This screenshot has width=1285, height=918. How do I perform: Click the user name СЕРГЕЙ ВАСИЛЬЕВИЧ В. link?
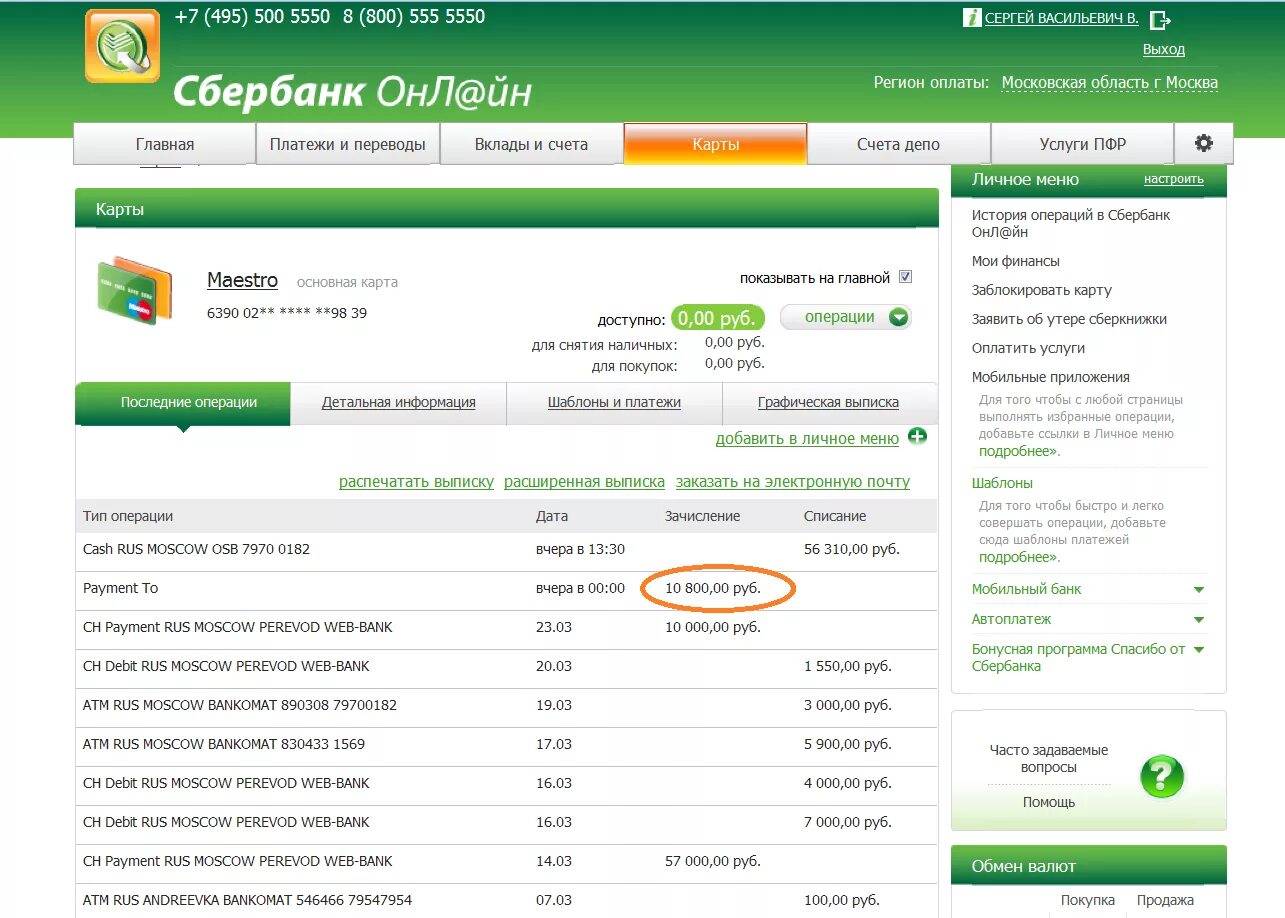1061,18
